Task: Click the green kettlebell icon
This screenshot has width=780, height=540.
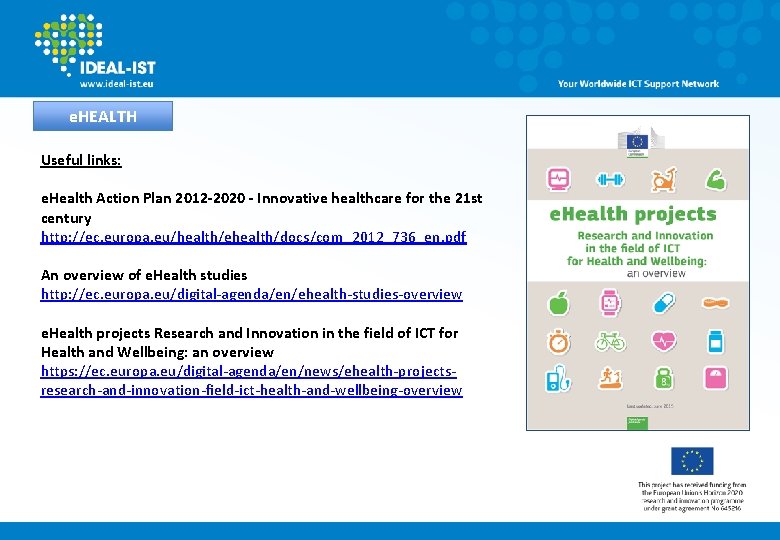Action: click(664, 379)
